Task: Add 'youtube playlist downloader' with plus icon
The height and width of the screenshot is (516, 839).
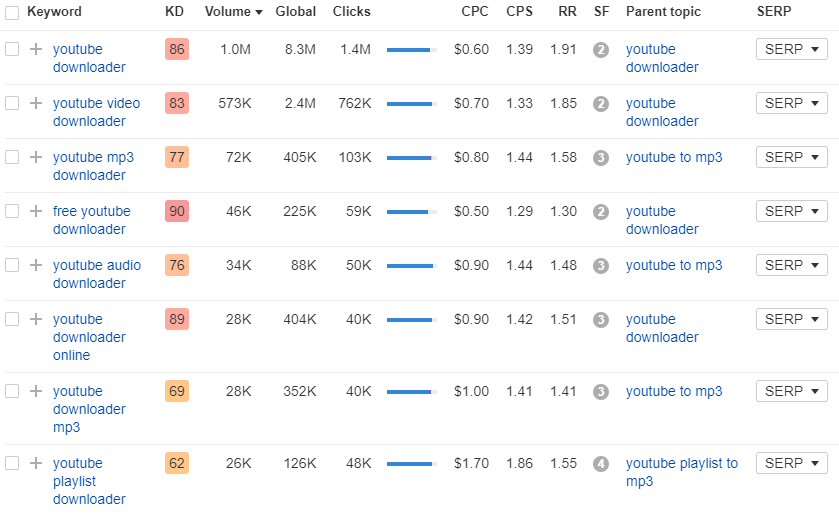Action: tap(36, 463)
